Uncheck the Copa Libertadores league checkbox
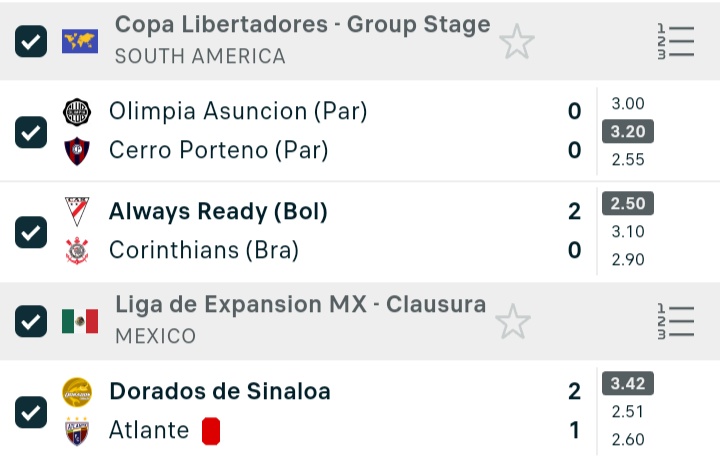 point(31,41)
